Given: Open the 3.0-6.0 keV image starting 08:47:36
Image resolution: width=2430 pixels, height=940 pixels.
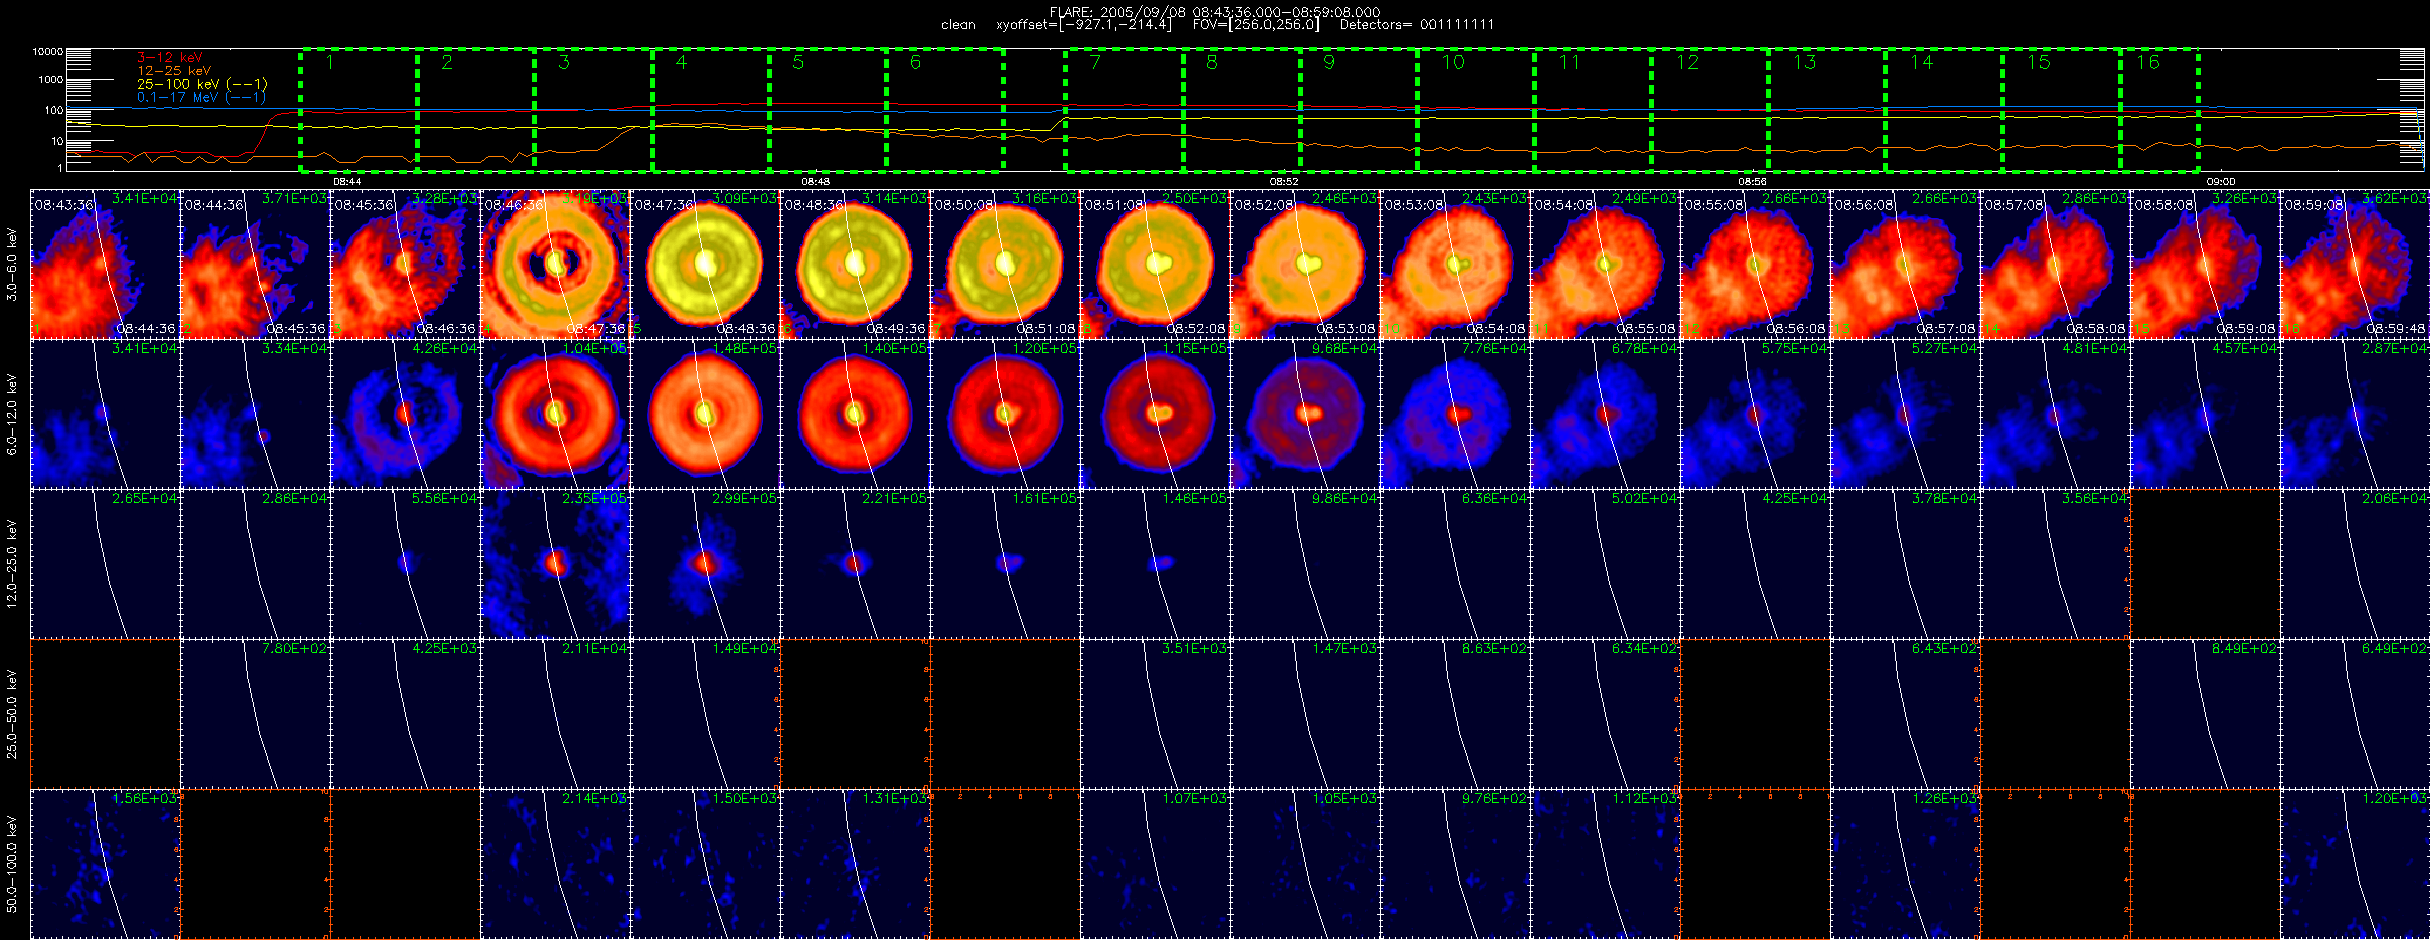Looking at the screenshot, I should (x=706, y=264).
